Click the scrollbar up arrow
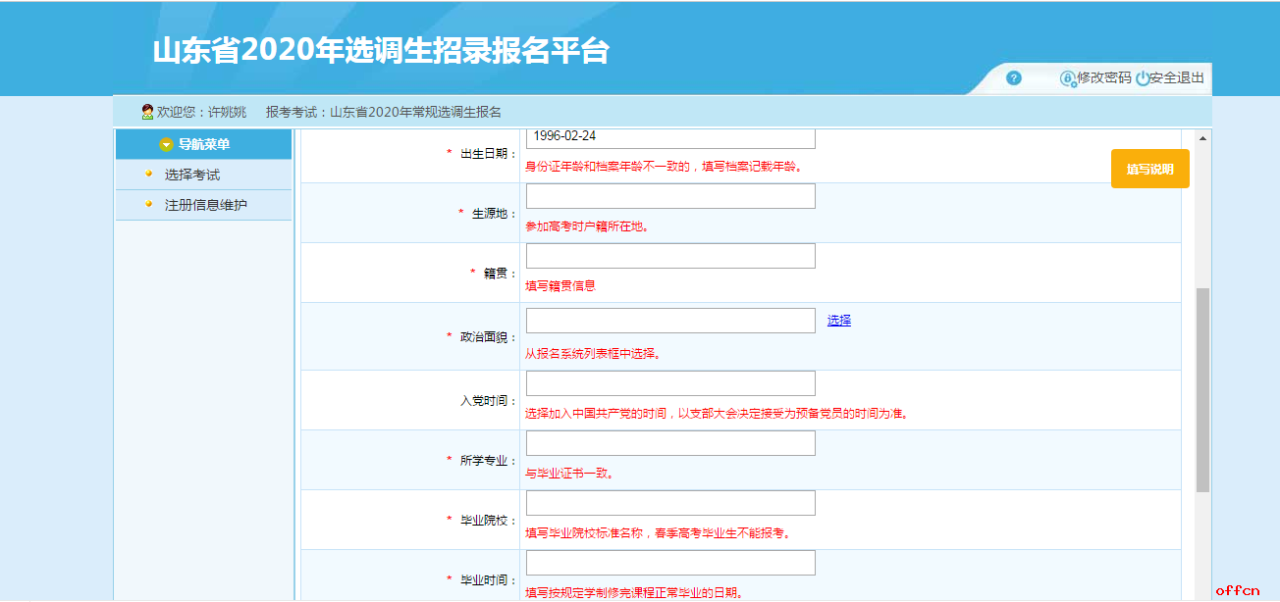The image size is (1280, 602). coord(1202,137)
